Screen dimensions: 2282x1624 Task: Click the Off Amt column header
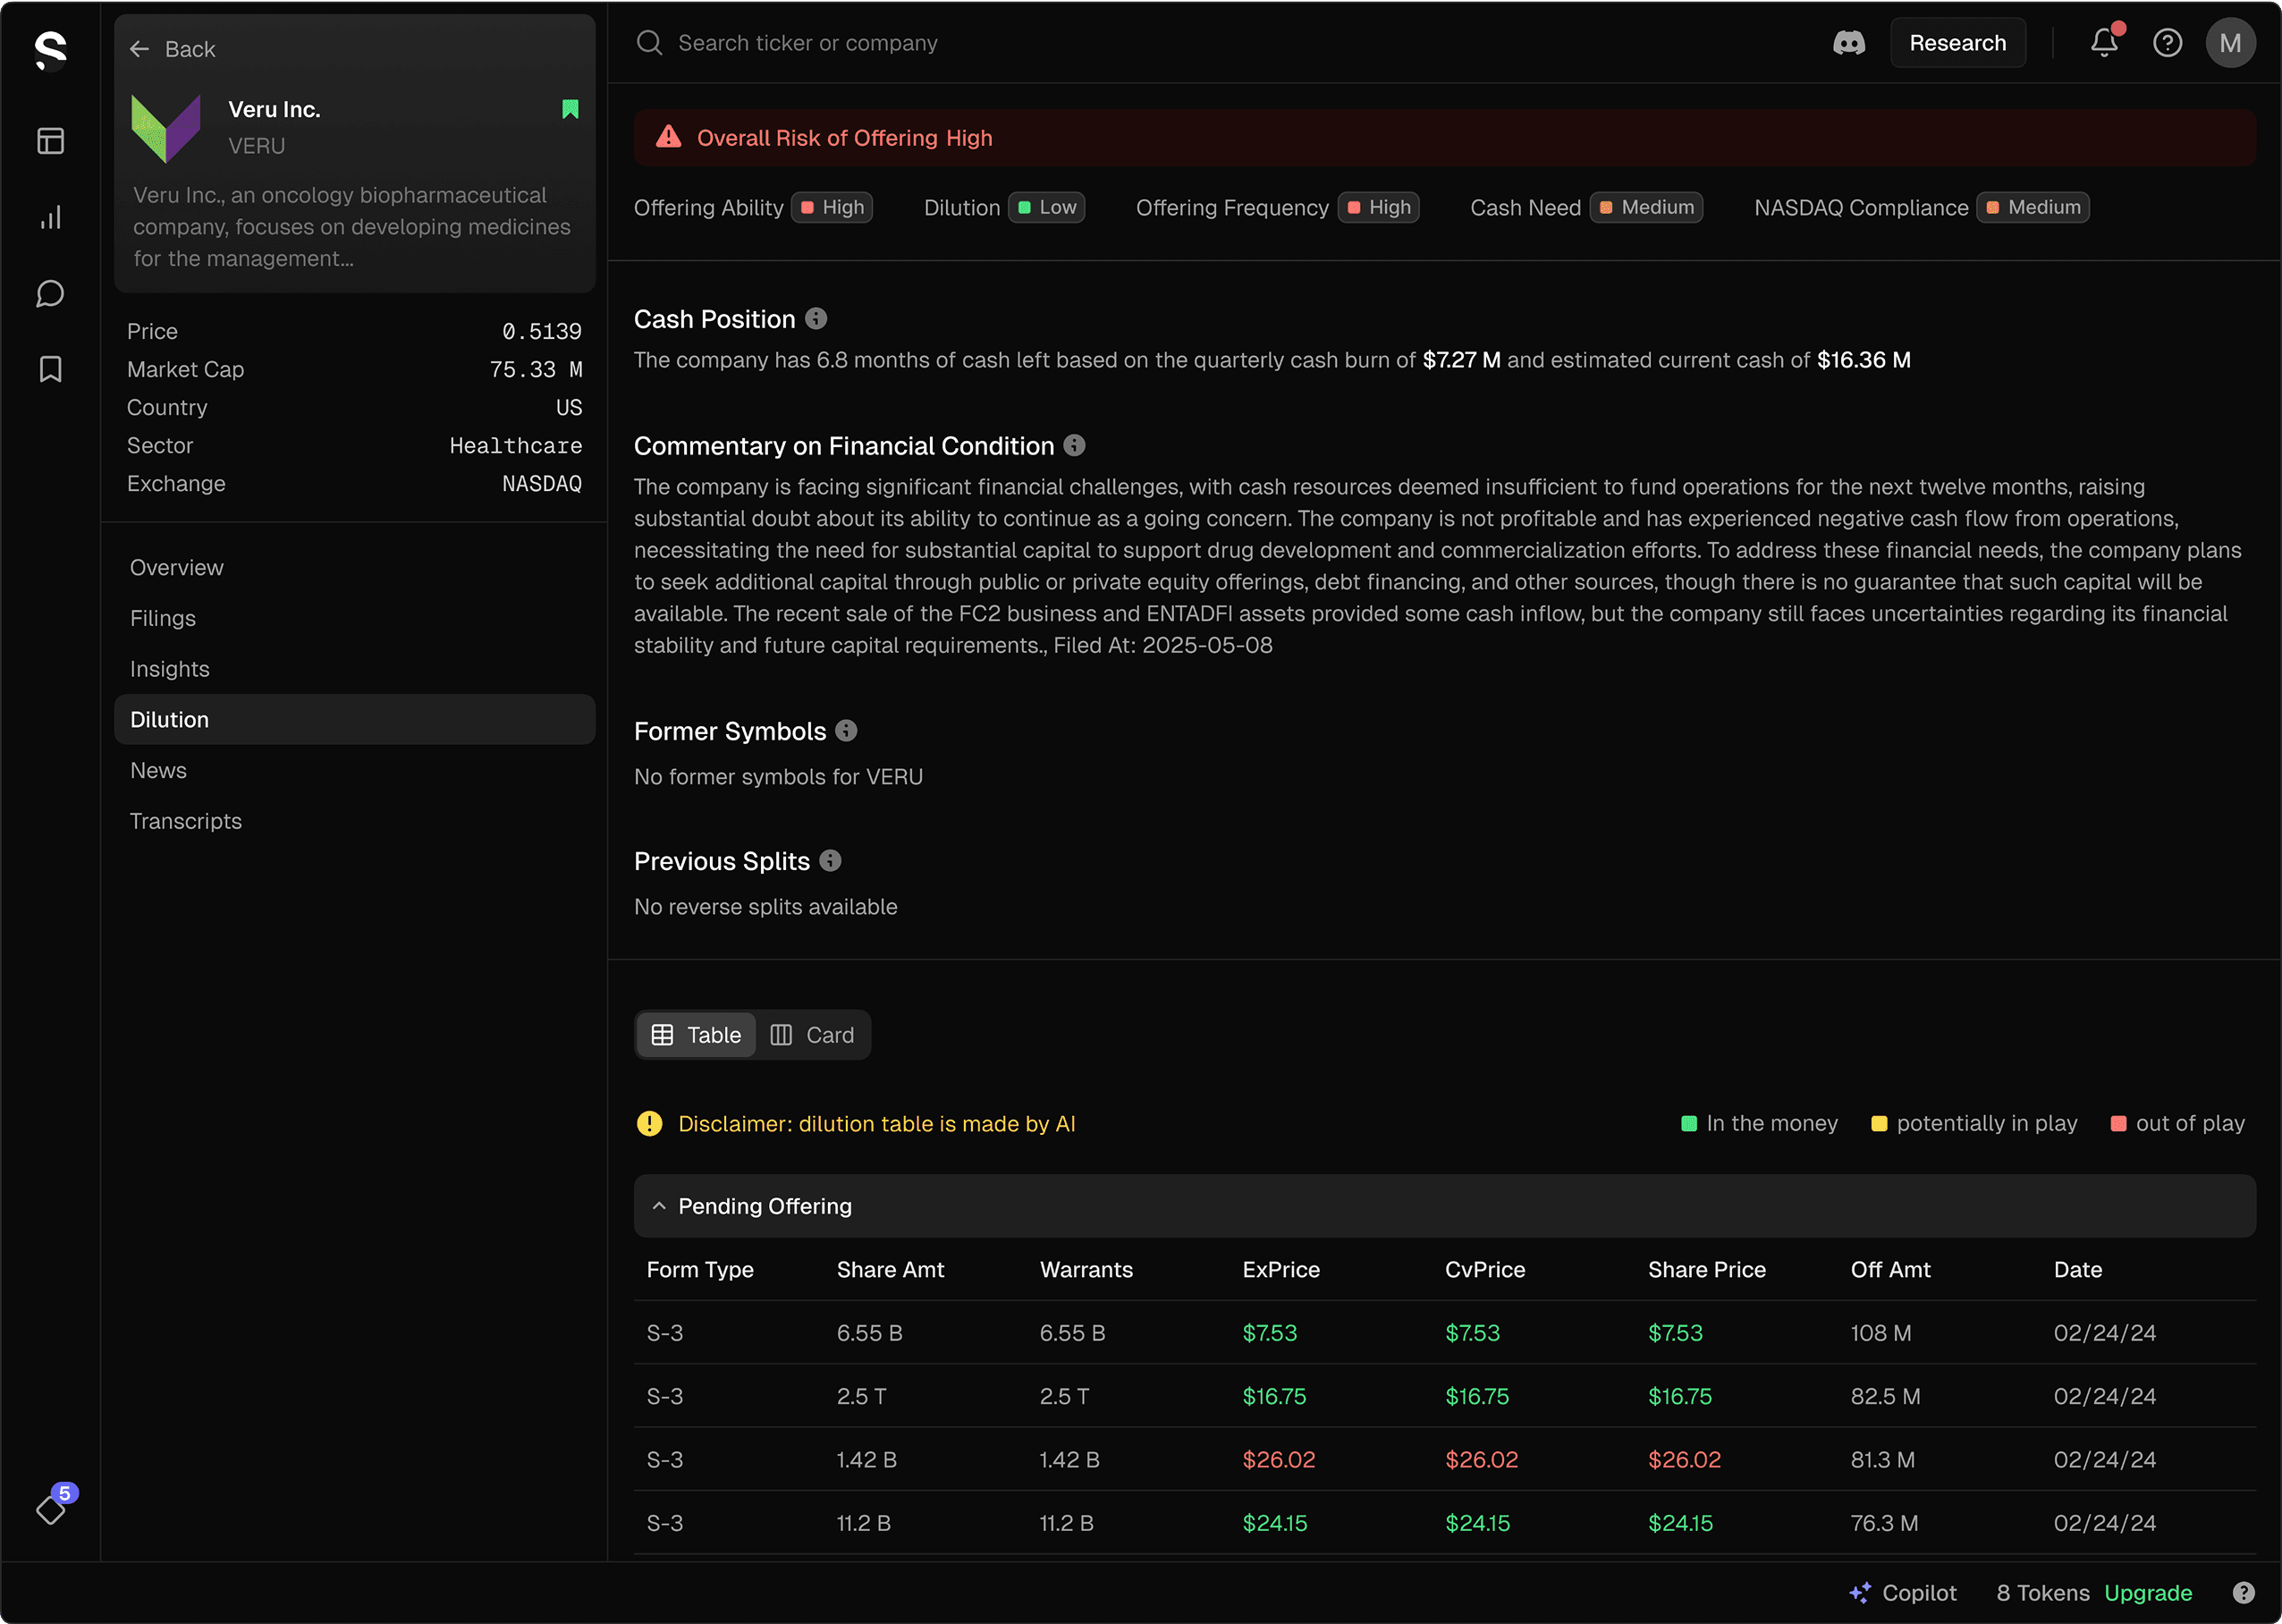(1890, 1270)
